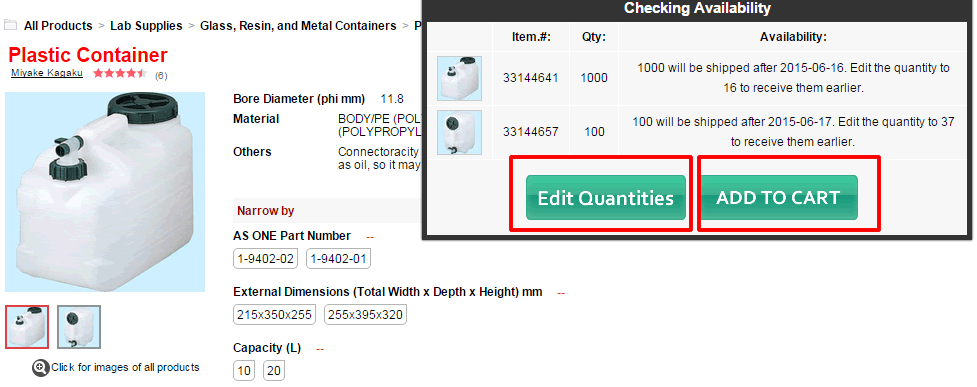This screenshot has width=977, height=387.
Task: Open the review count (6) link
Action: click(161, 75)
